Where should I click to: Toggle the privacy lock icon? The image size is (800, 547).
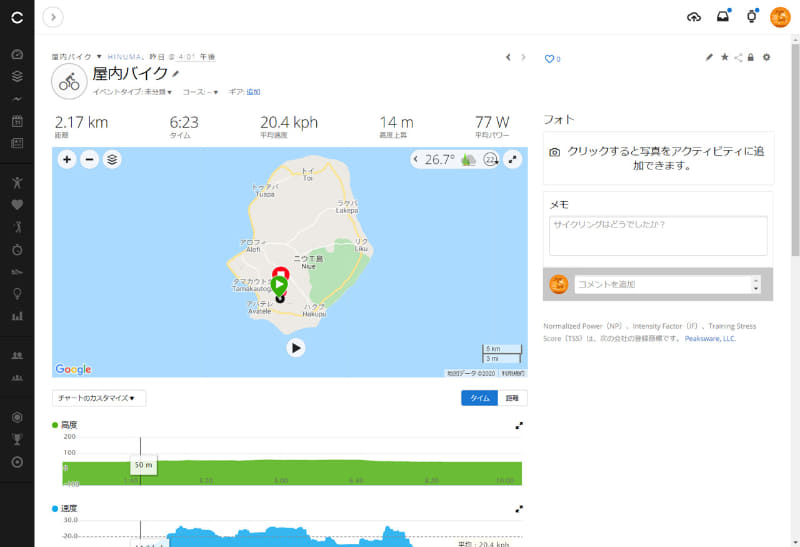(751, 57)
